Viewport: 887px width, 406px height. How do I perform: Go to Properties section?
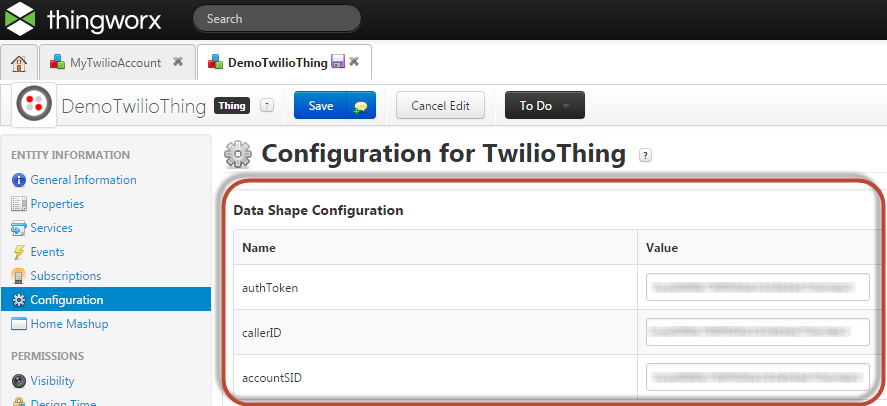(x=57, y=204)
